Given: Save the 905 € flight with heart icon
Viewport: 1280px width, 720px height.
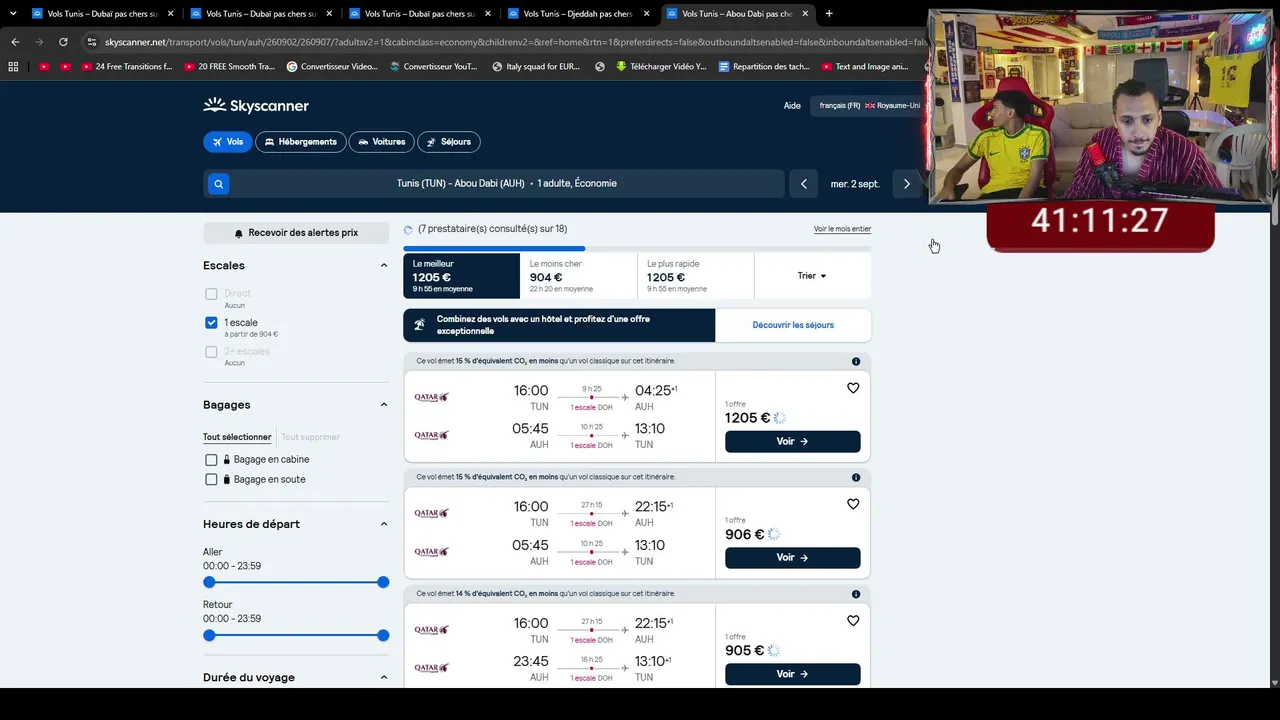Looking at the screenshot, I should click(x=853, y=620).
